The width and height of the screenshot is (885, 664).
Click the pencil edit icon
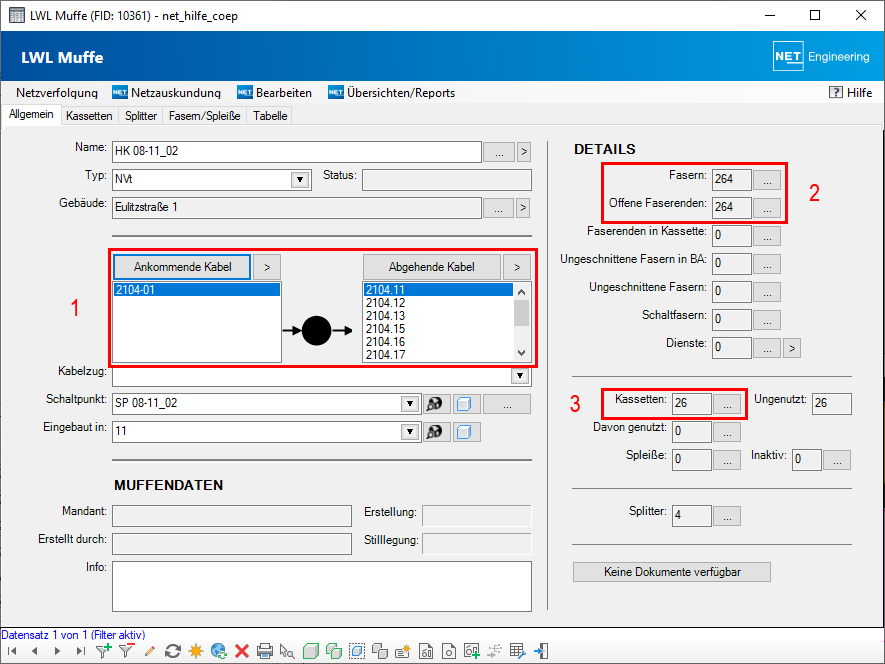[150, 651]
